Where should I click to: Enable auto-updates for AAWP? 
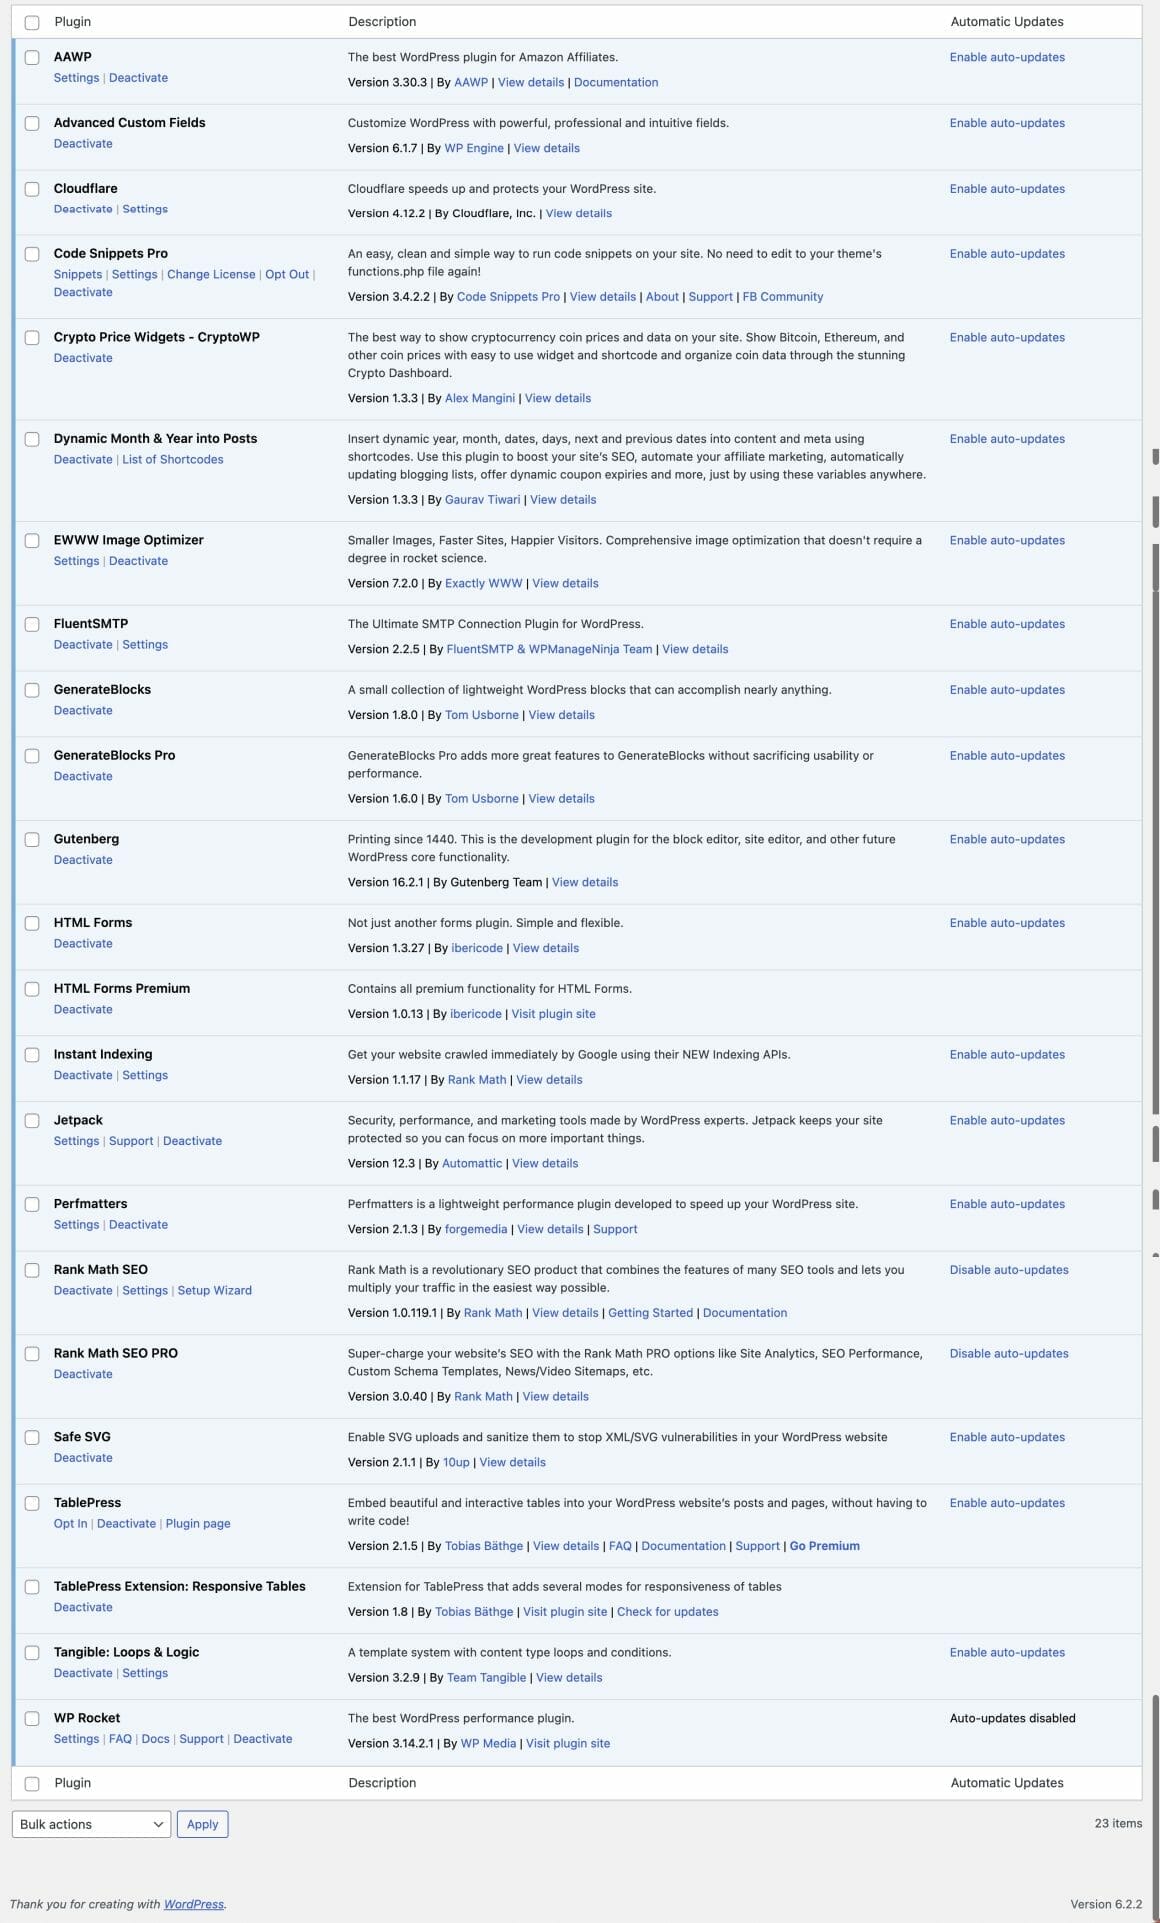point(1007,57)
